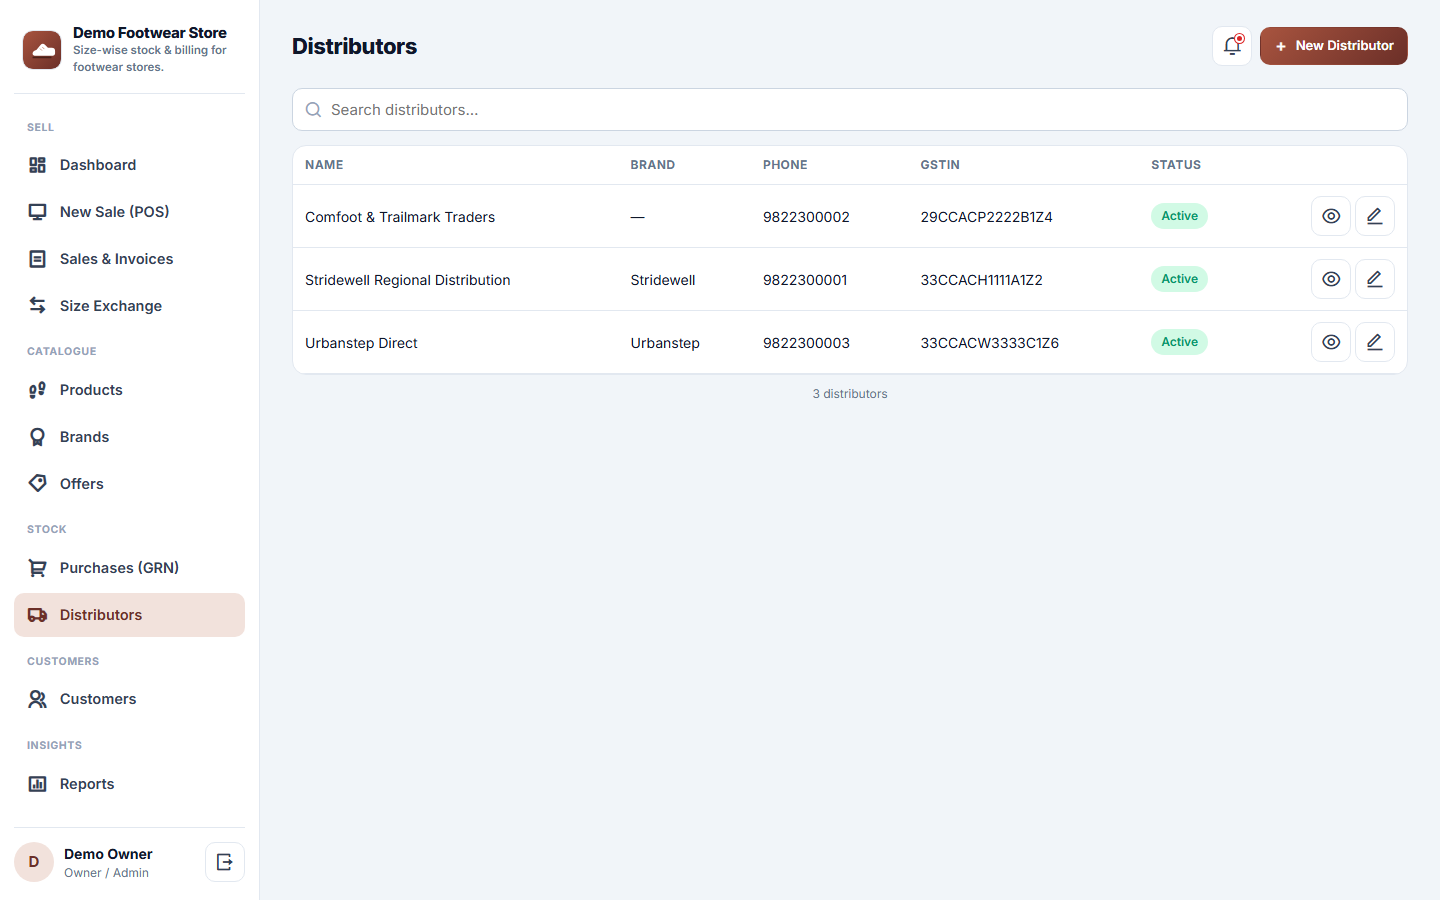Image resolution: width=1440 pixels, height=900 pixels.
Task: Create a New Distributor
Action: (1334, 46)
